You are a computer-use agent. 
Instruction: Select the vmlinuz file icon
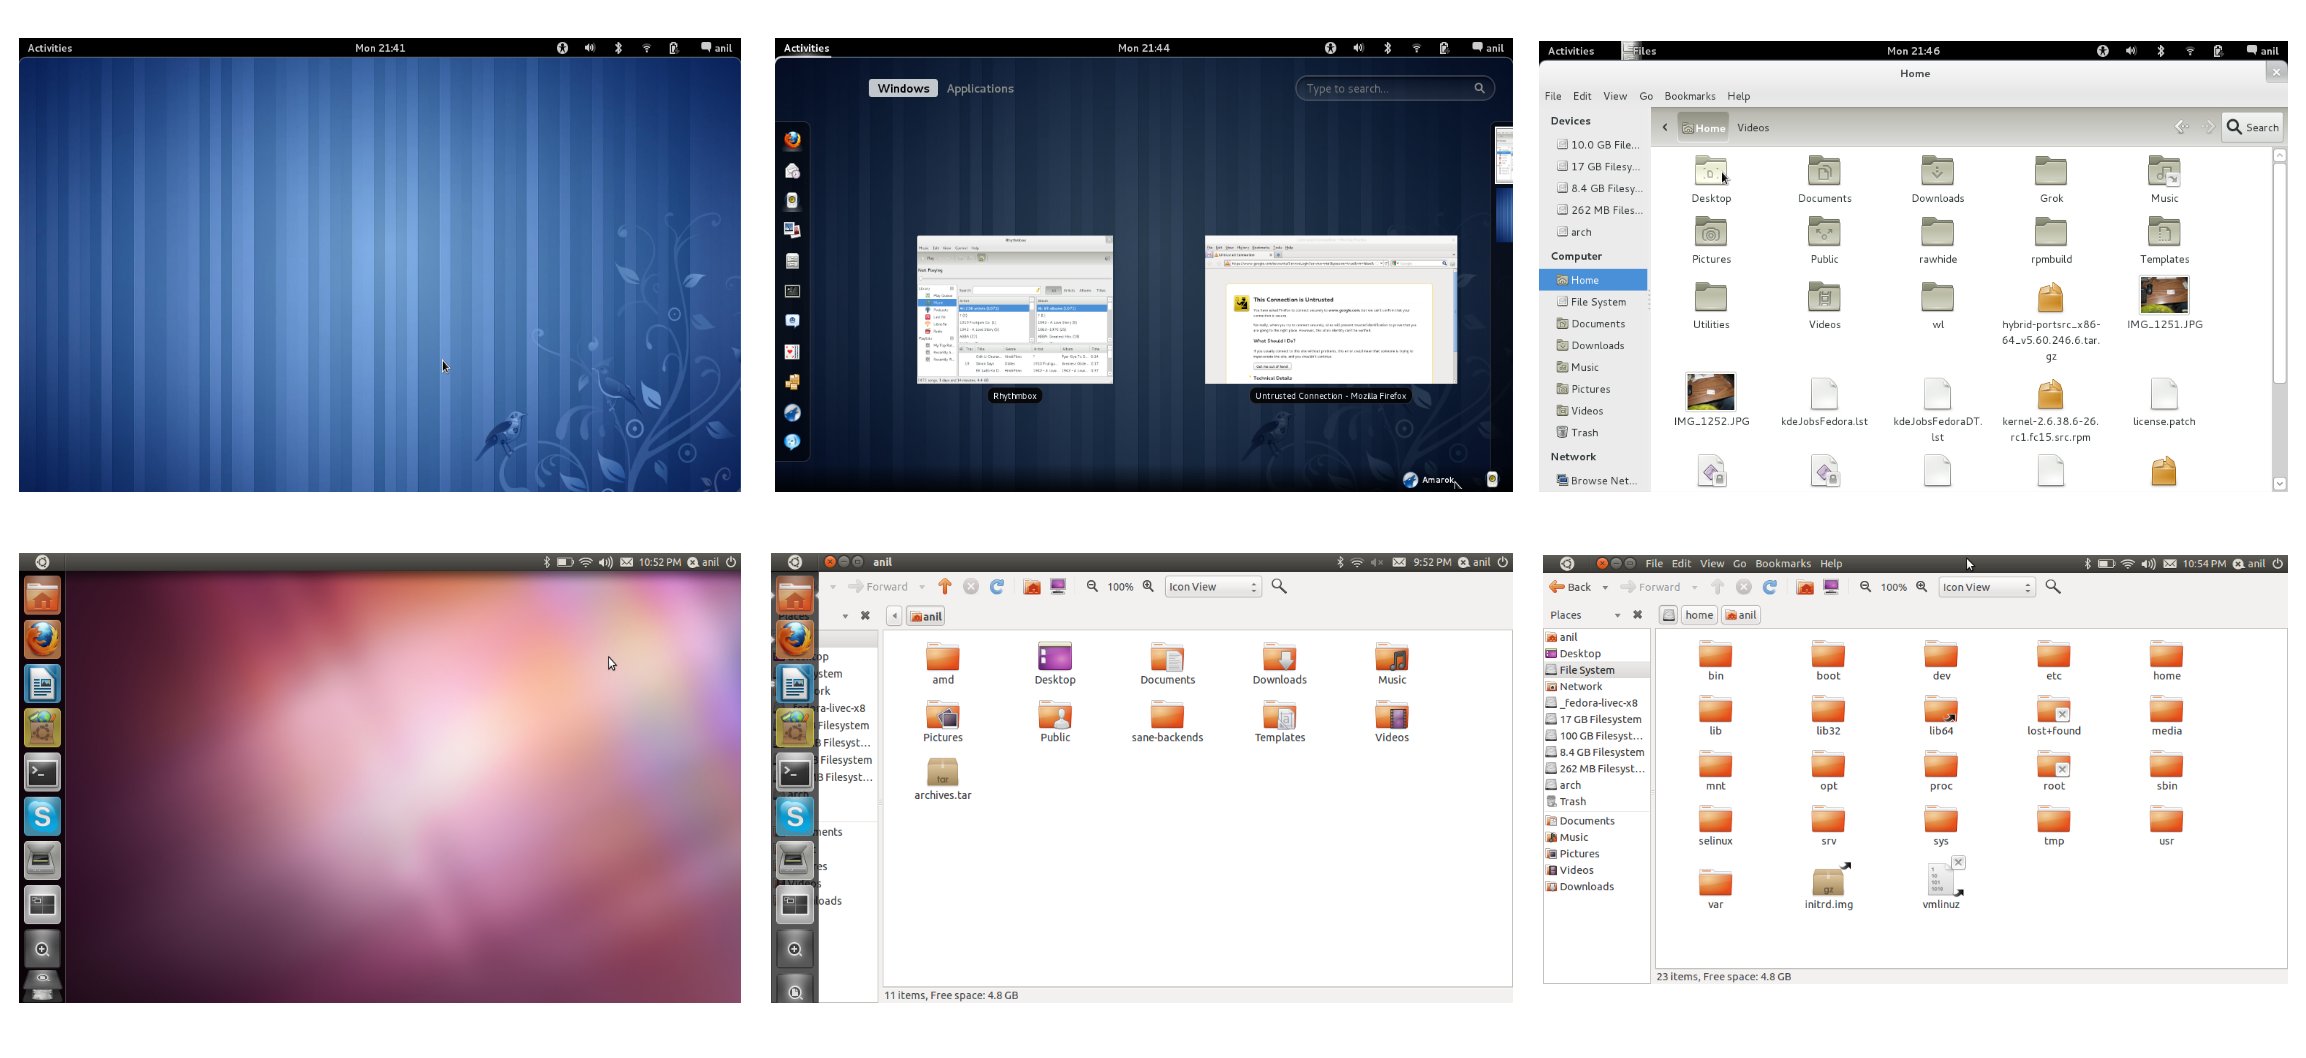1940,880
